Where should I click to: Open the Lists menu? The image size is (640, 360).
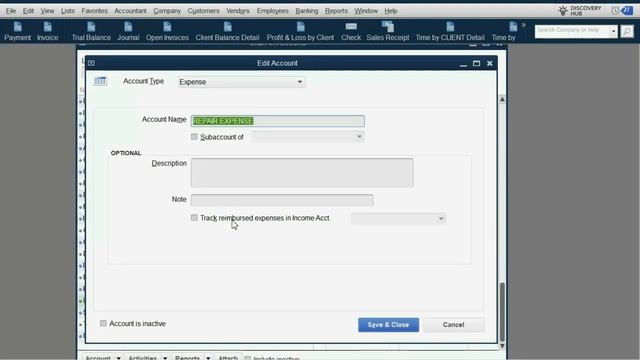click(x=68, y=11)
